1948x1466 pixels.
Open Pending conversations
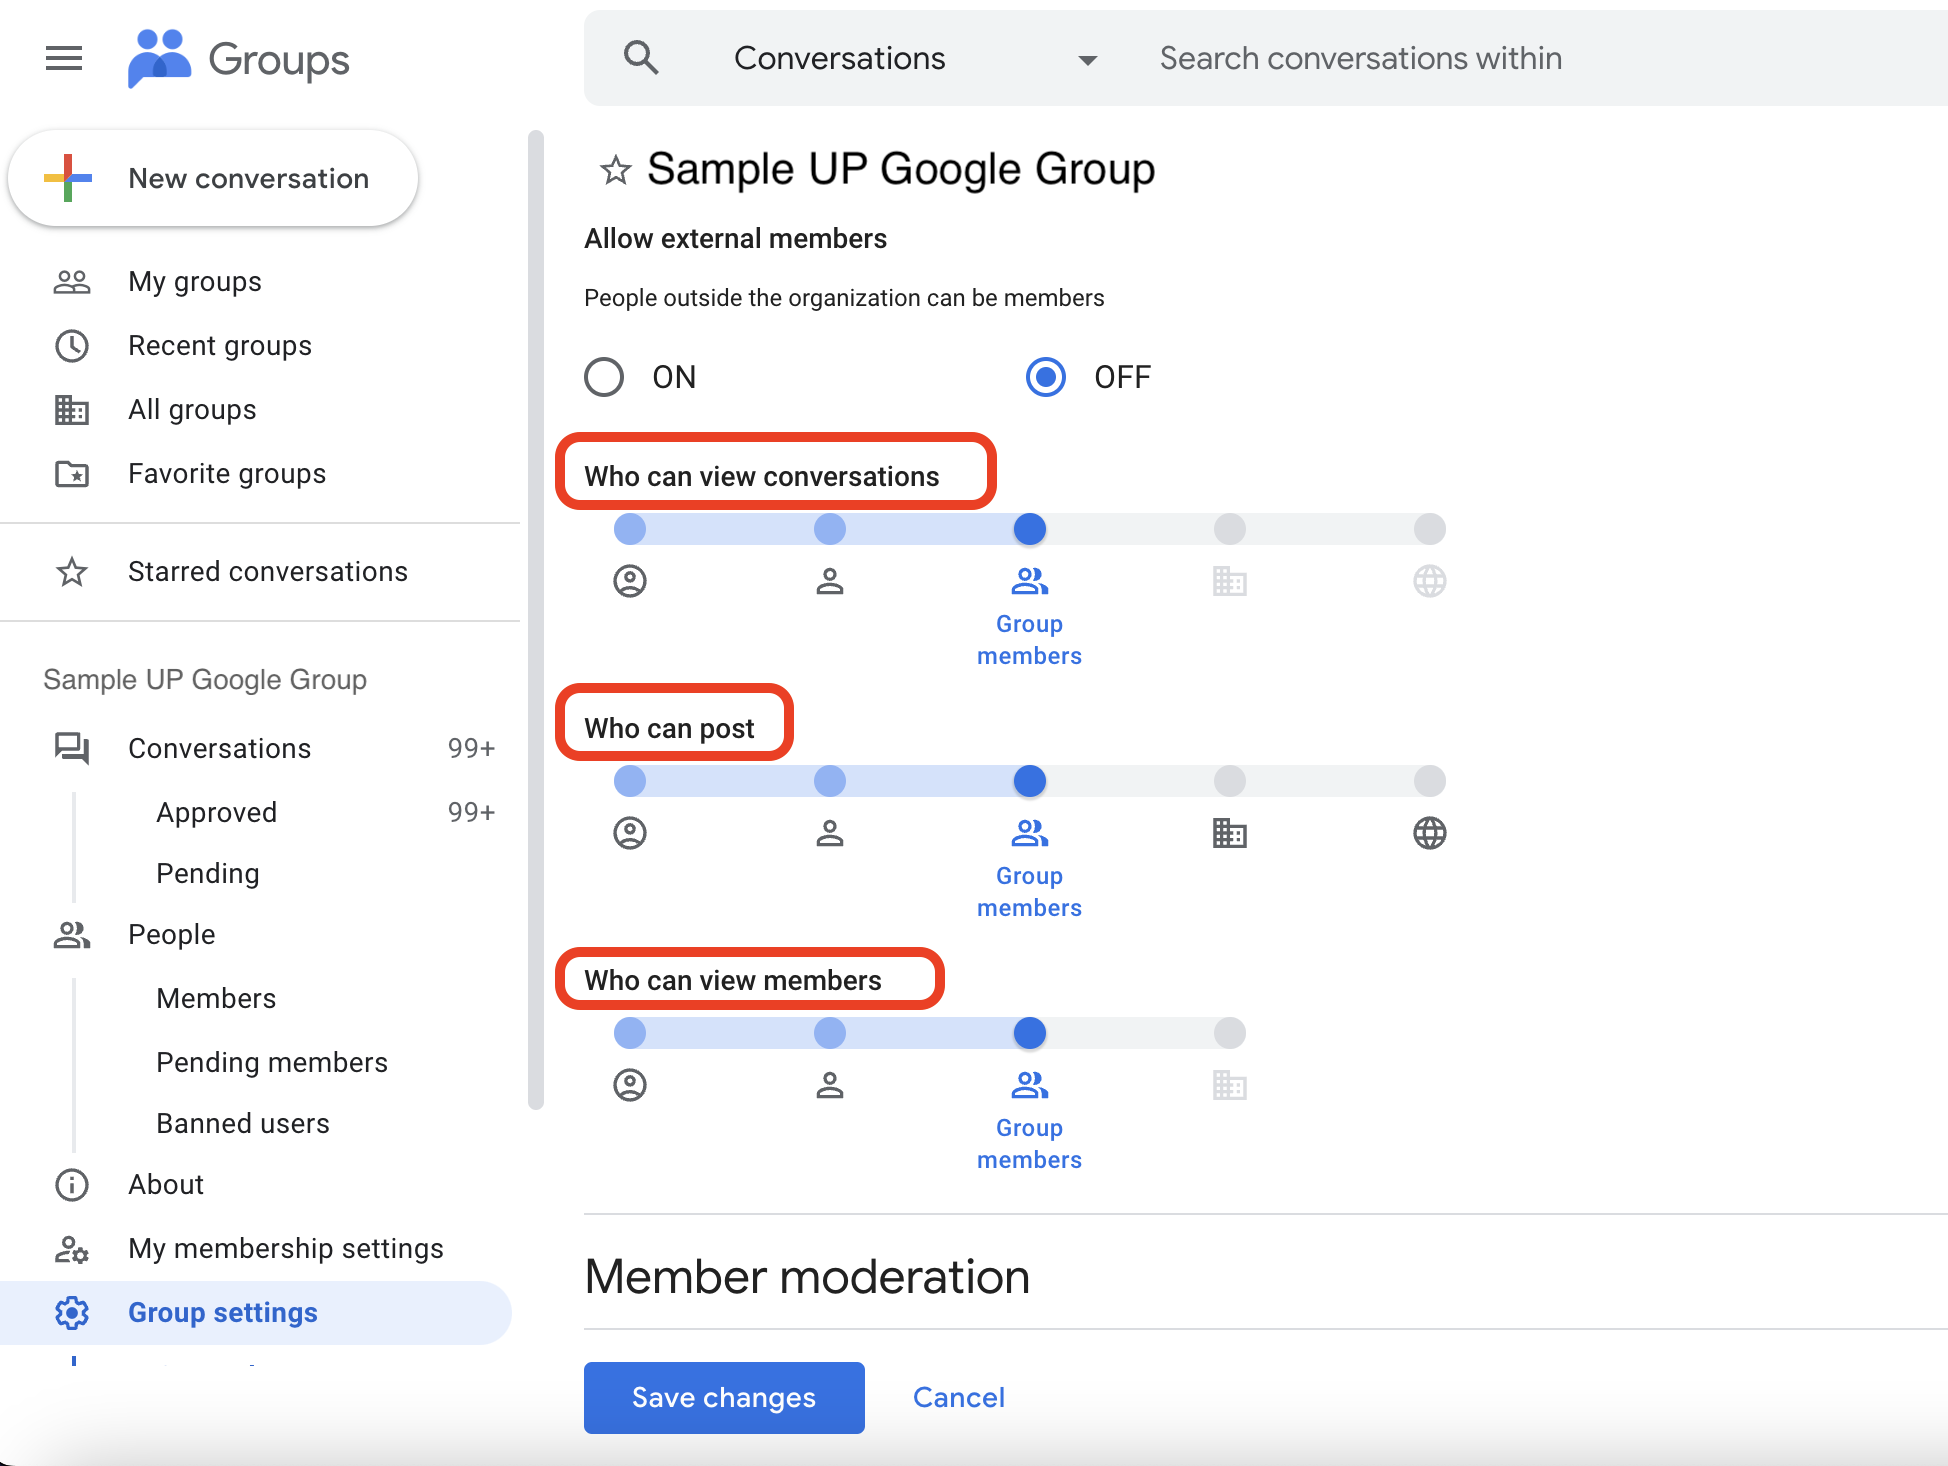(x=208, y=874)
